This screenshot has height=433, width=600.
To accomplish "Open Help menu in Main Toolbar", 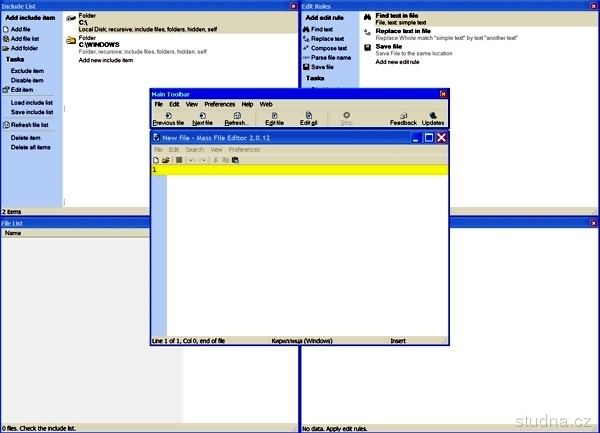I will (247, 104).
